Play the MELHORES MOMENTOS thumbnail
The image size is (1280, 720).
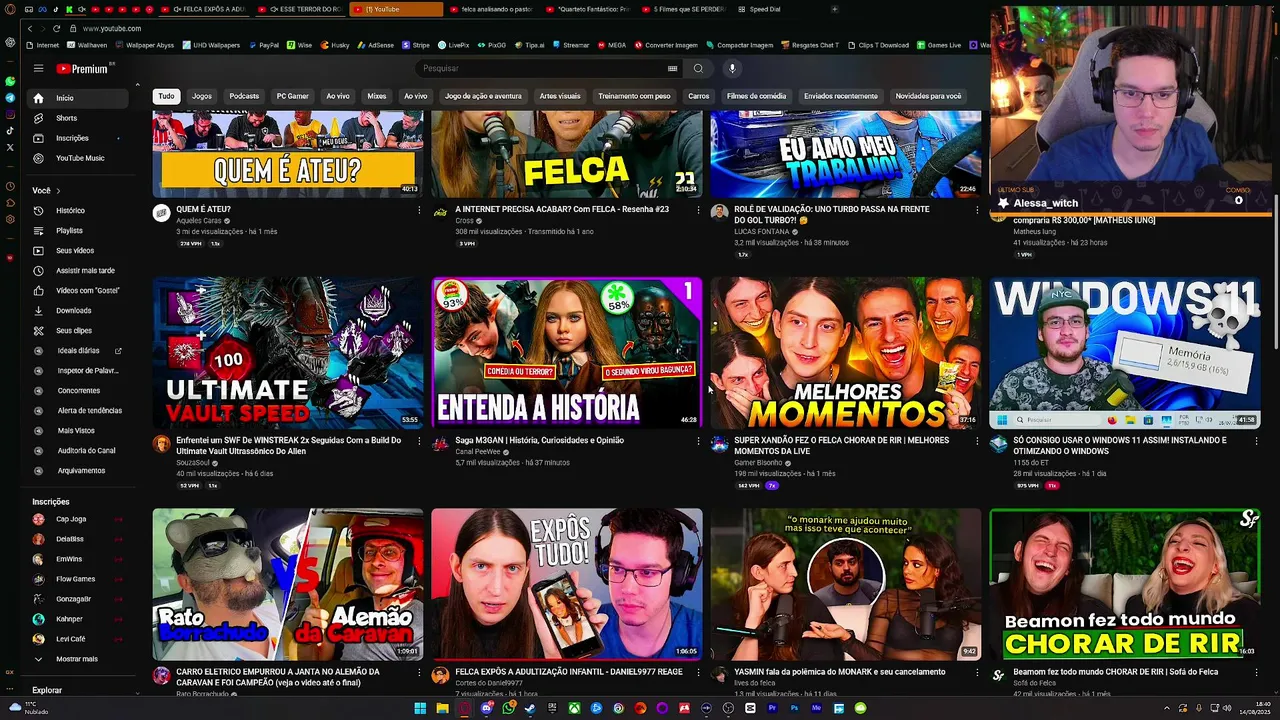tap(846, 353)
